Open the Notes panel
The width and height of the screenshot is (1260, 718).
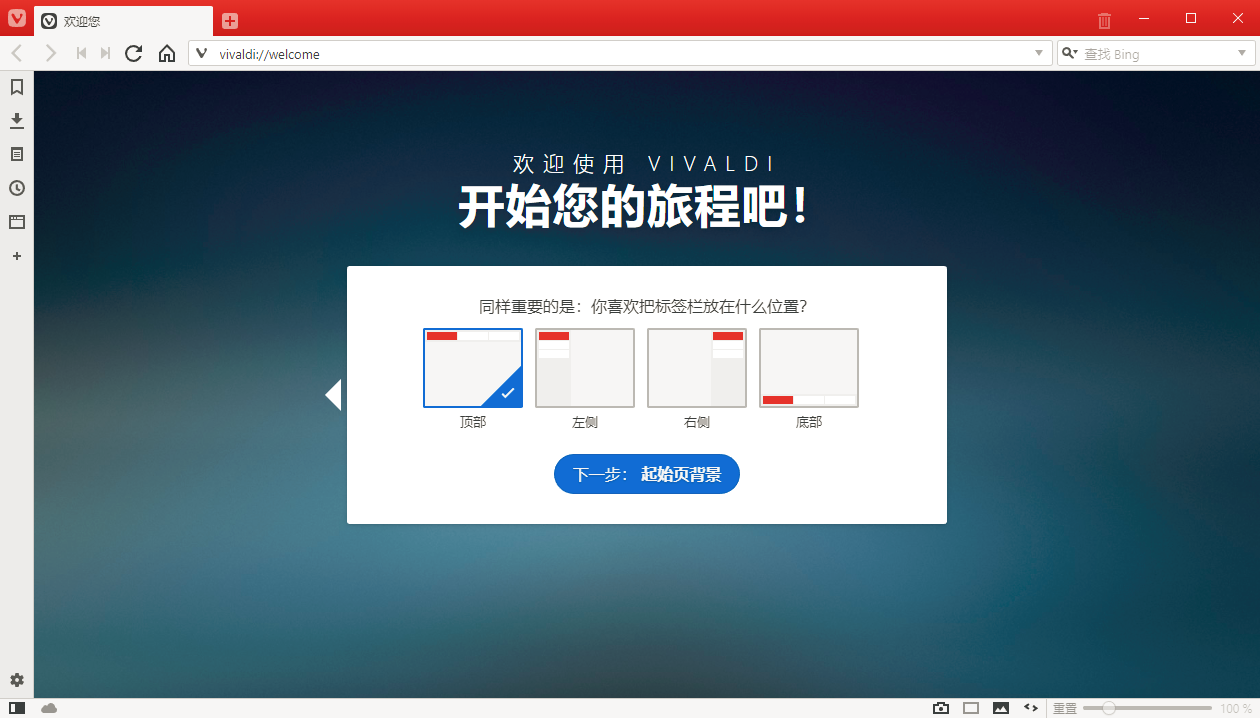(17, 155)
